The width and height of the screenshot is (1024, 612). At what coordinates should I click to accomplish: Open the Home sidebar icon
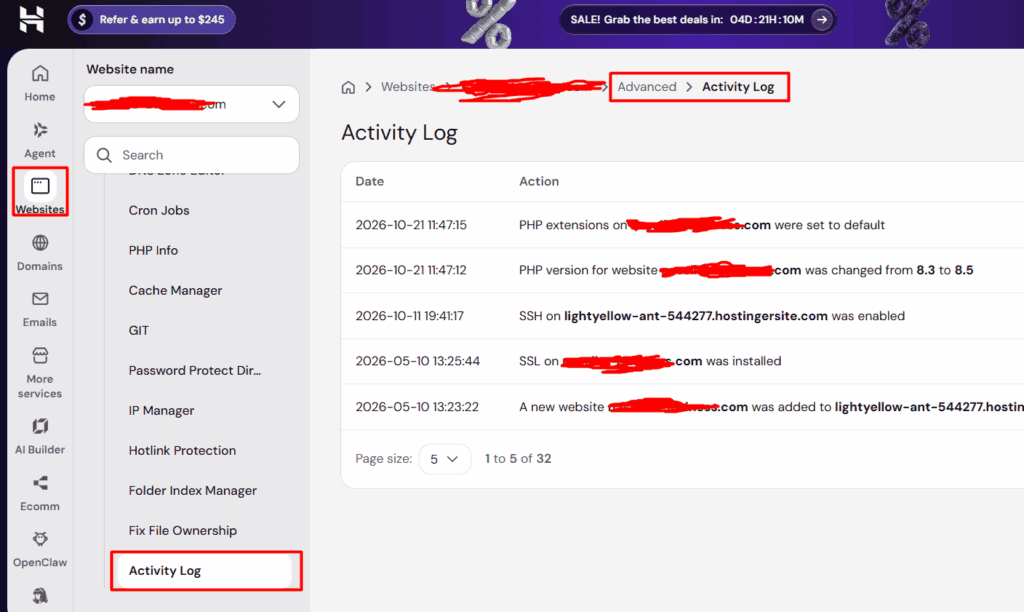coord(40,73)
